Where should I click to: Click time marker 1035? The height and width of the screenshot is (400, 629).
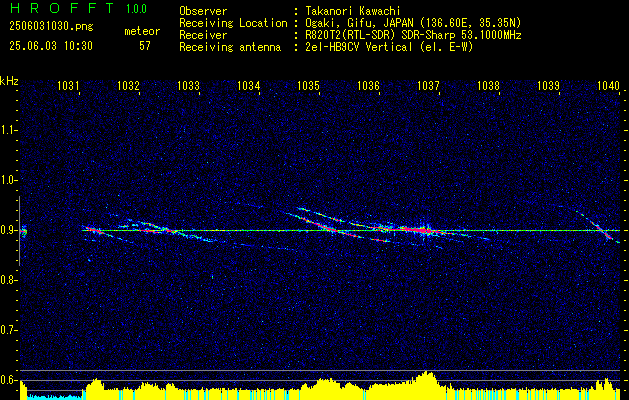click(x=308, y=85)
